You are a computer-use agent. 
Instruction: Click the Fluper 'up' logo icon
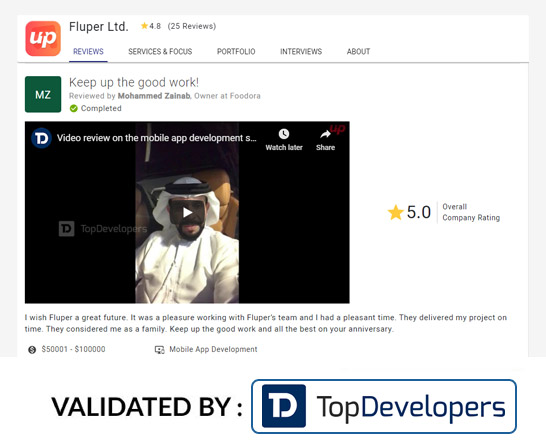(43, 39)
